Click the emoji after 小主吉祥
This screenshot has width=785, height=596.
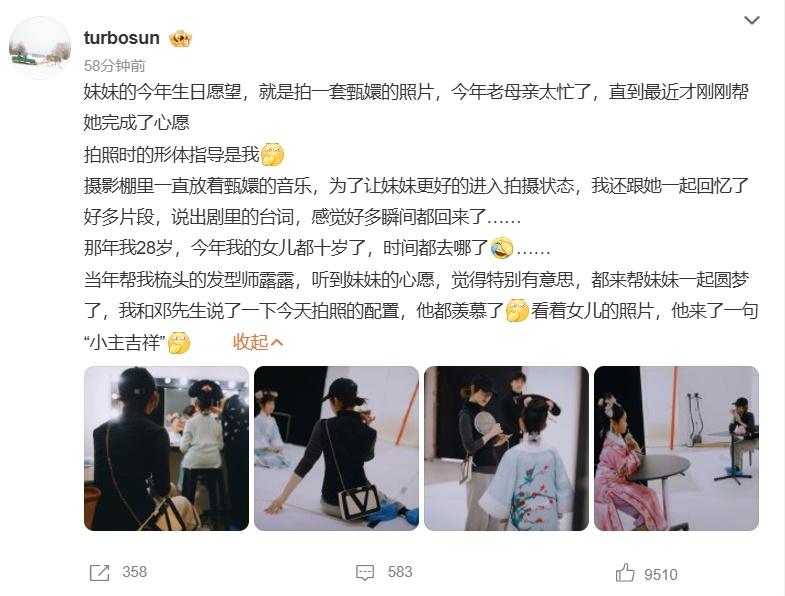[179, 343]
